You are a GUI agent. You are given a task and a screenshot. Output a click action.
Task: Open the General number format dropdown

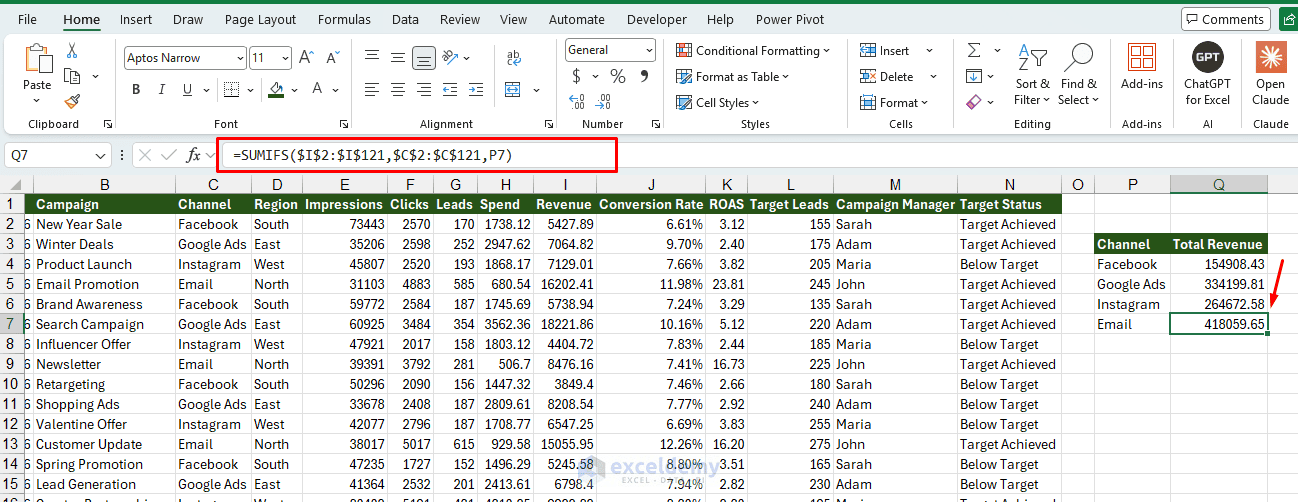tap(649, 50)
